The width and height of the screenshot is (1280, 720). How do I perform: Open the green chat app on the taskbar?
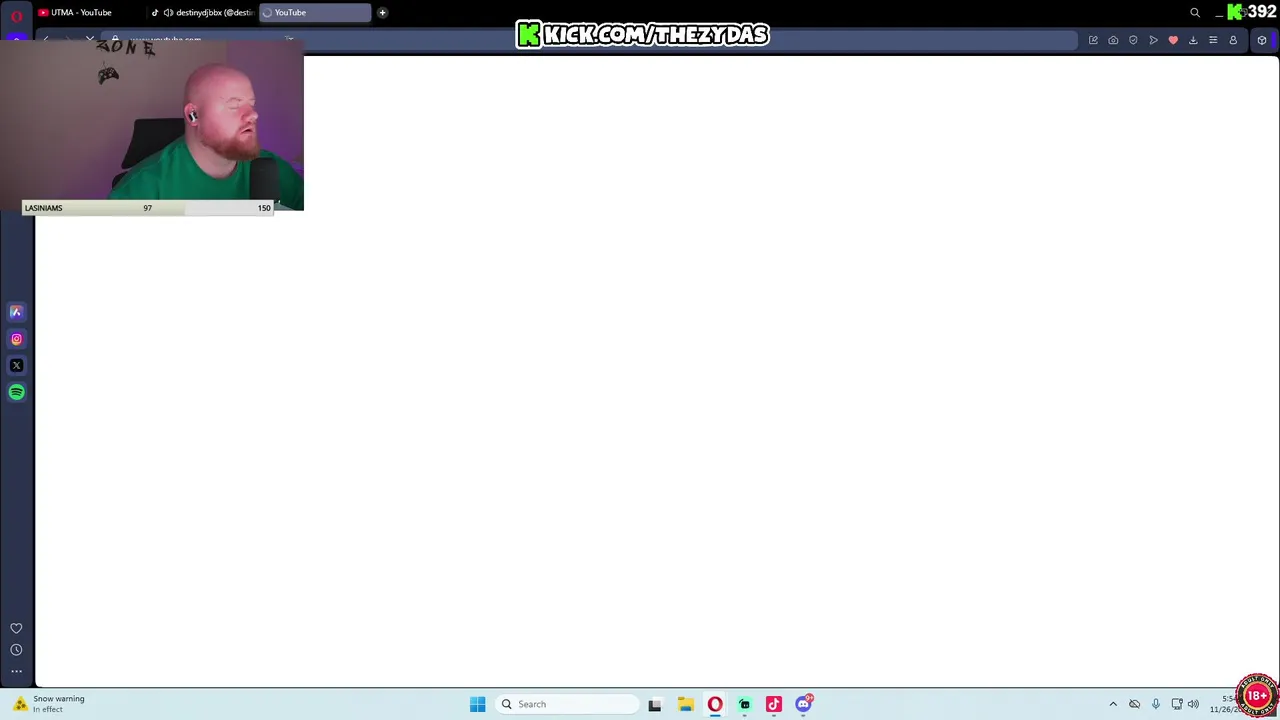point(744,704)
